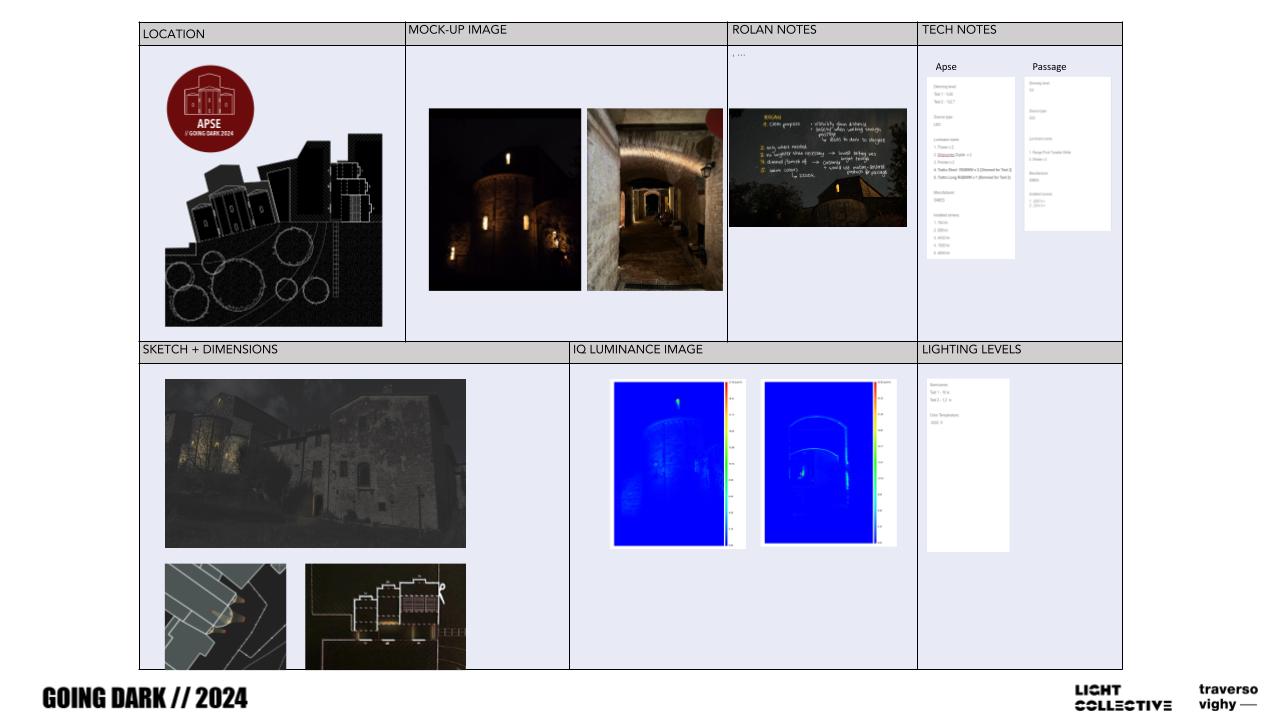The image size is (1280, 720).
Task: Select the Apse tech notes text box
Action: 971,168
